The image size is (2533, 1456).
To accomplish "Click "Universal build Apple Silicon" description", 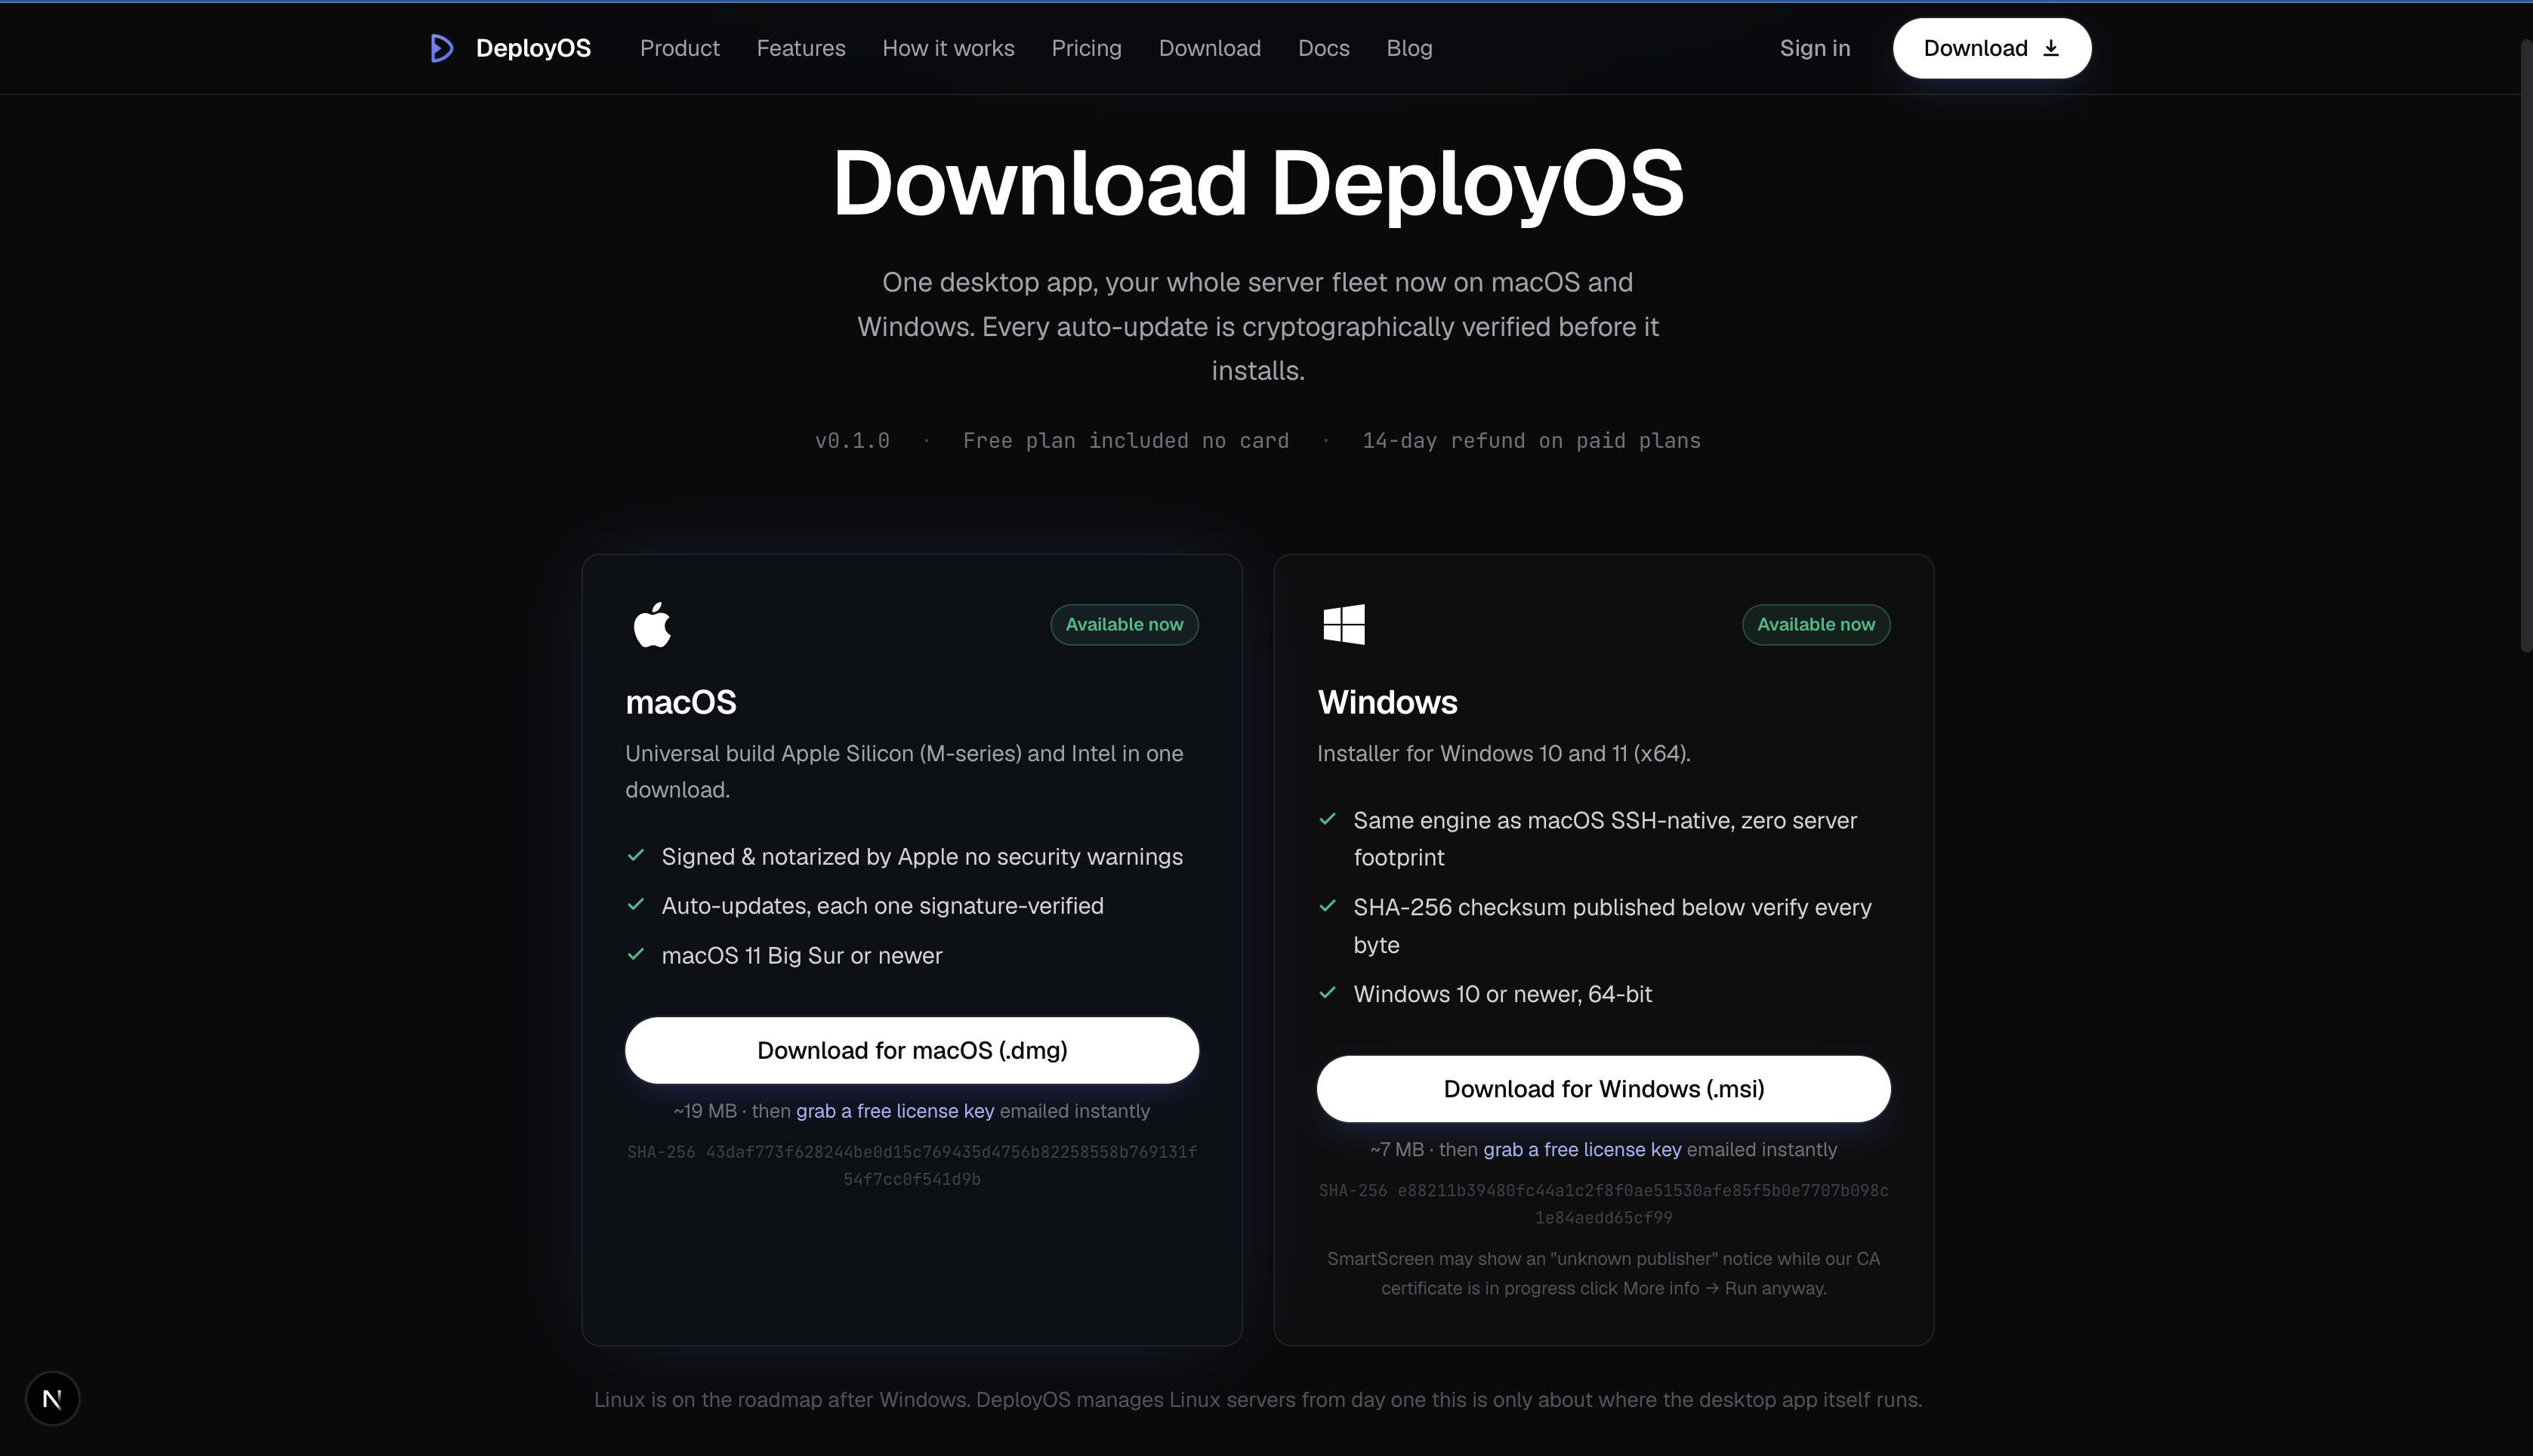I will click(904, 771).
